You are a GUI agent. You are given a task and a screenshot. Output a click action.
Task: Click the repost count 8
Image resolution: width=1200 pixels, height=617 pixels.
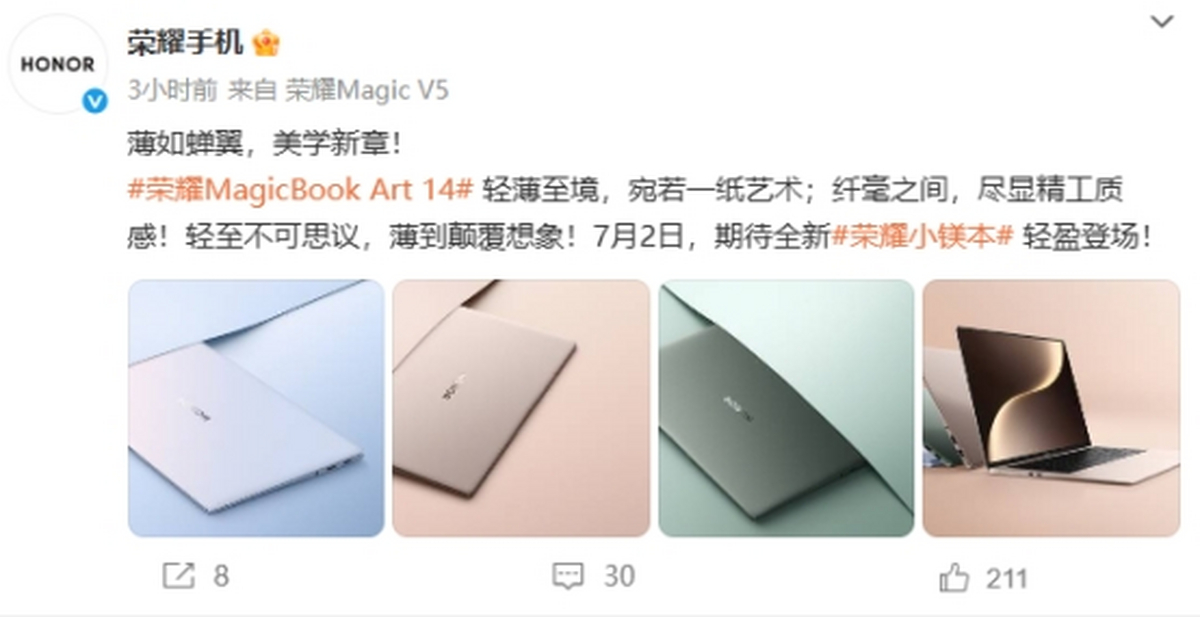point(221,577)
